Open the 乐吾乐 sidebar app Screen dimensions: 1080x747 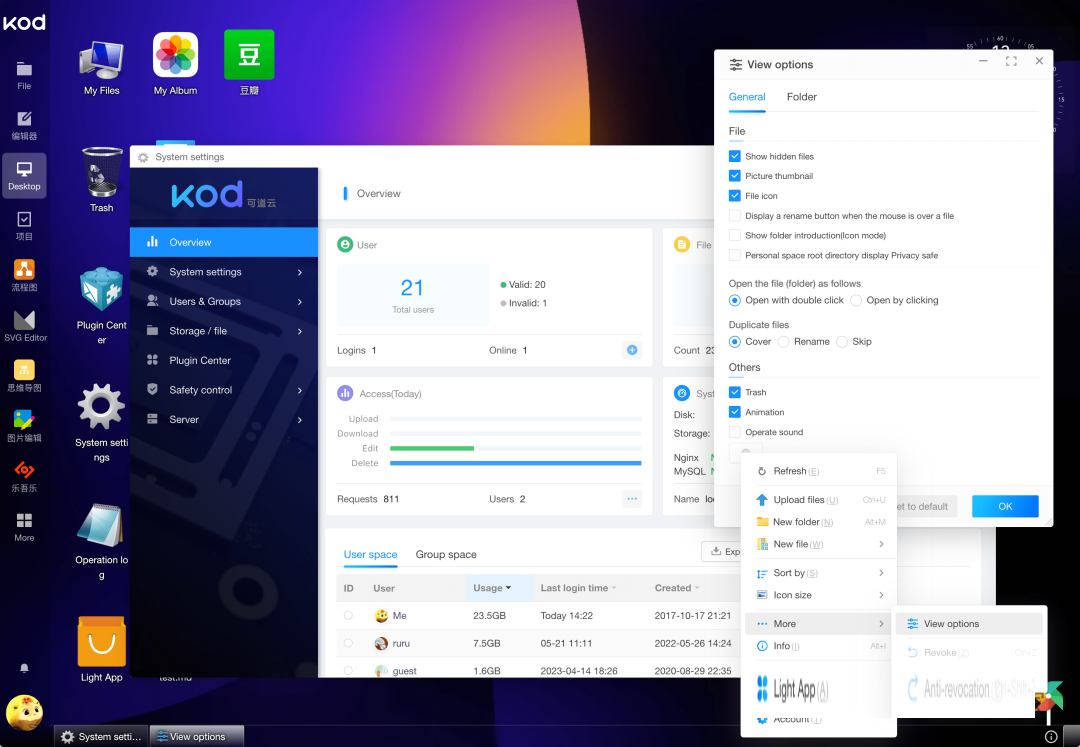(x=24, y=477)
